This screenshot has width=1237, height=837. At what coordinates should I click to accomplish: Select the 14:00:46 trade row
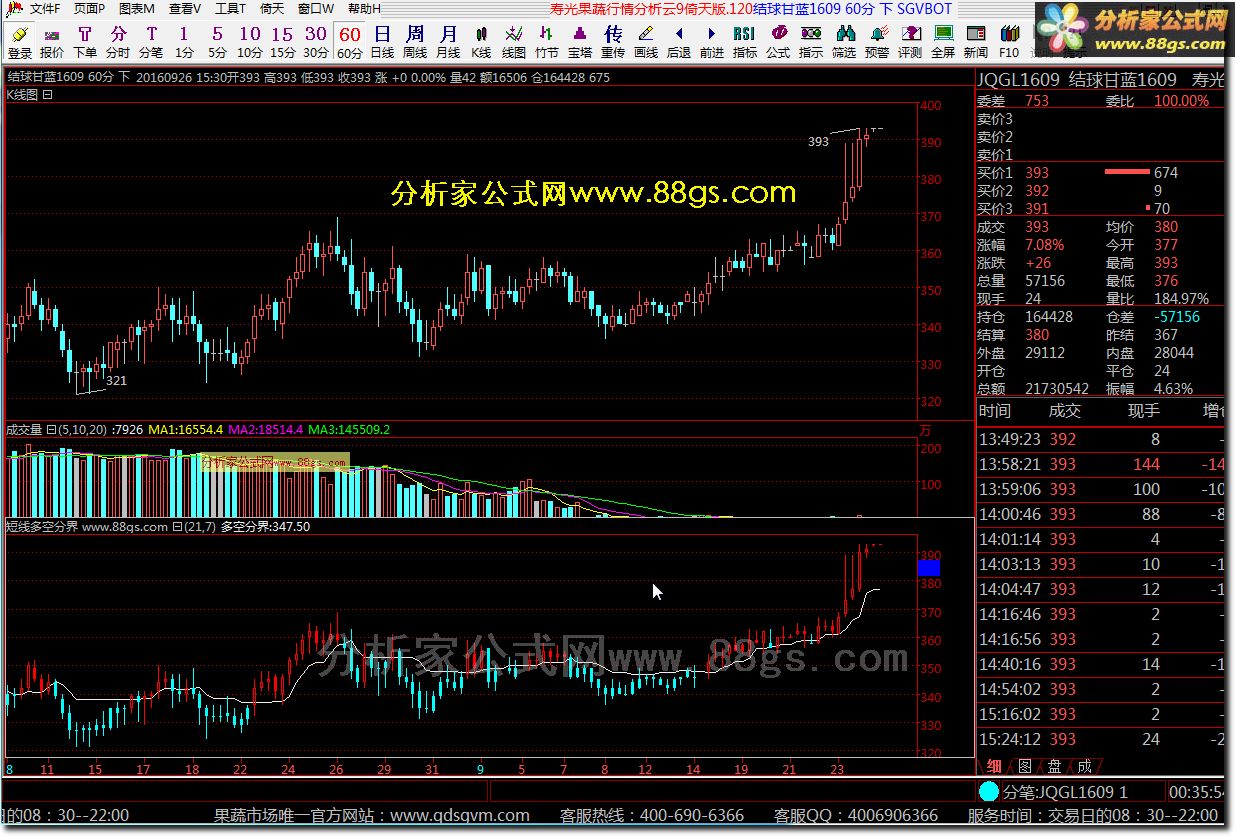click(1101, 514)
